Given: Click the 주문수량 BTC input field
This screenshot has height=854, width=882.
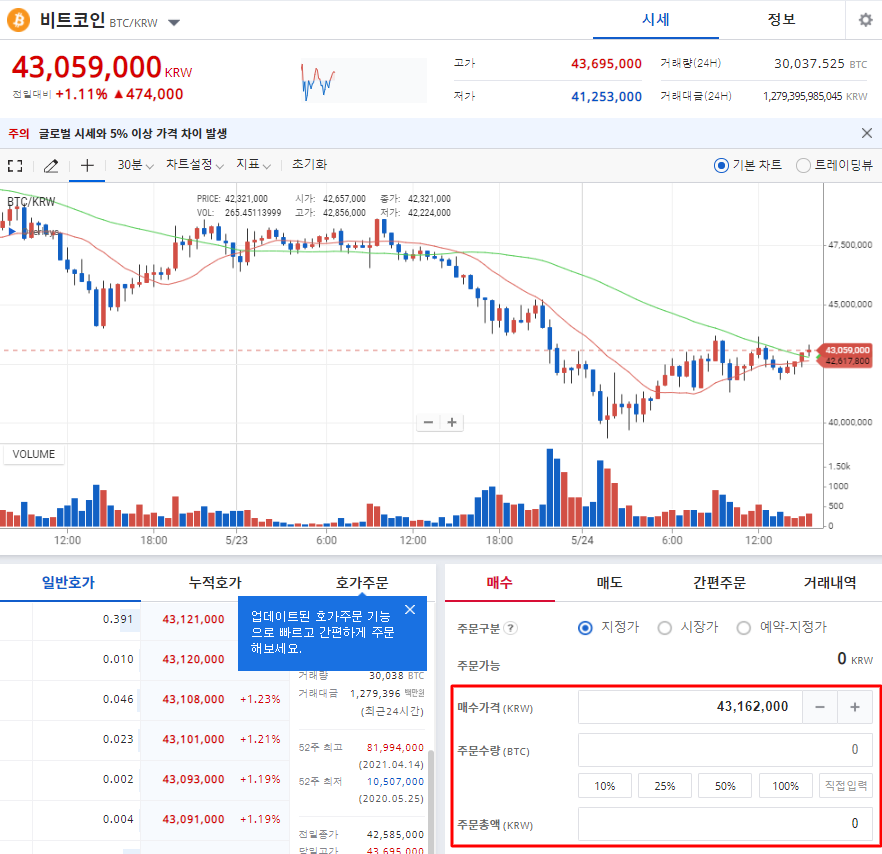Looking at the screenshot, I should [725, 749].
